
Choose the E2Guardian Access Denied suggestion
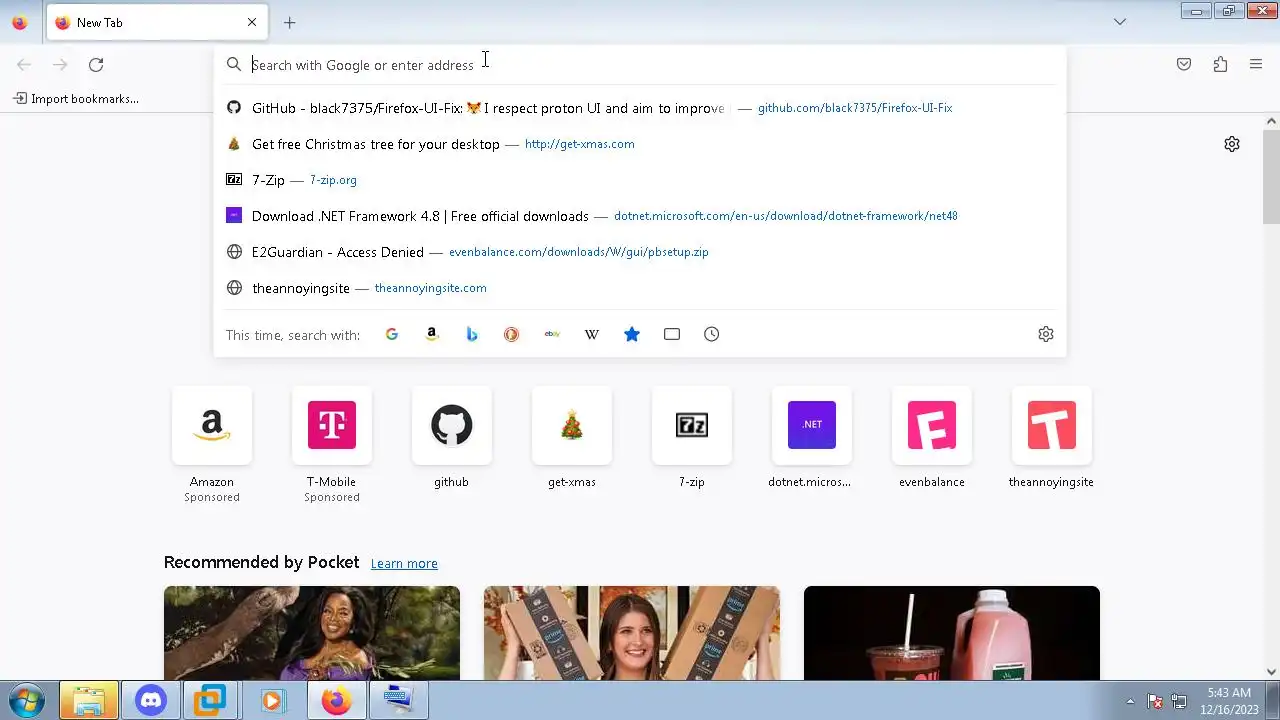click(x=640, y=252)
